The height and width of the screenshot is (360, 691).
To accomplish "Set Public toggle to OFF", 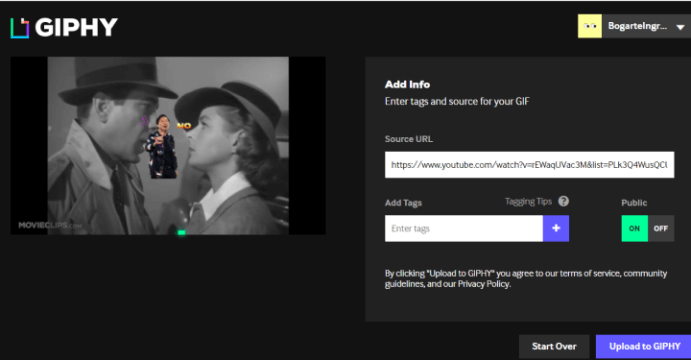I will 661,228.
